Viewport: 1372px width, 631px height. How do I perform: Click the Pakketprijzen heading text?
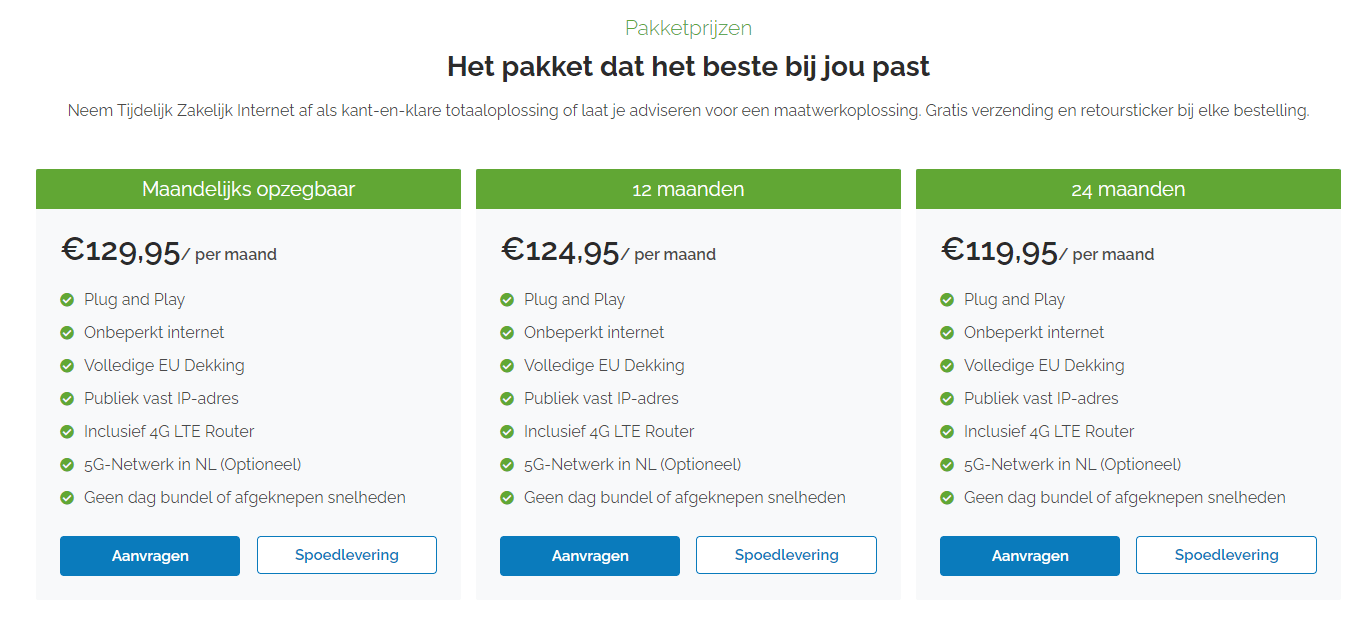pos(688,28)
